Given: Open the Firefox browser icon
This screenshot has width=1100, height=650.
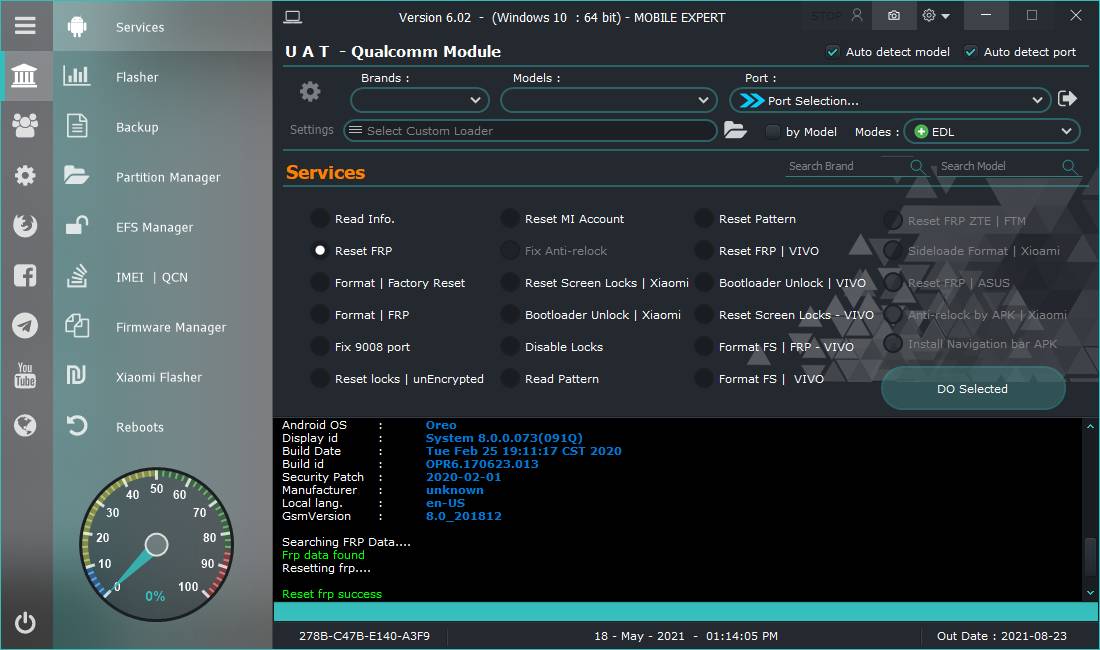Looking at the screenshot, I should [25, 225].
